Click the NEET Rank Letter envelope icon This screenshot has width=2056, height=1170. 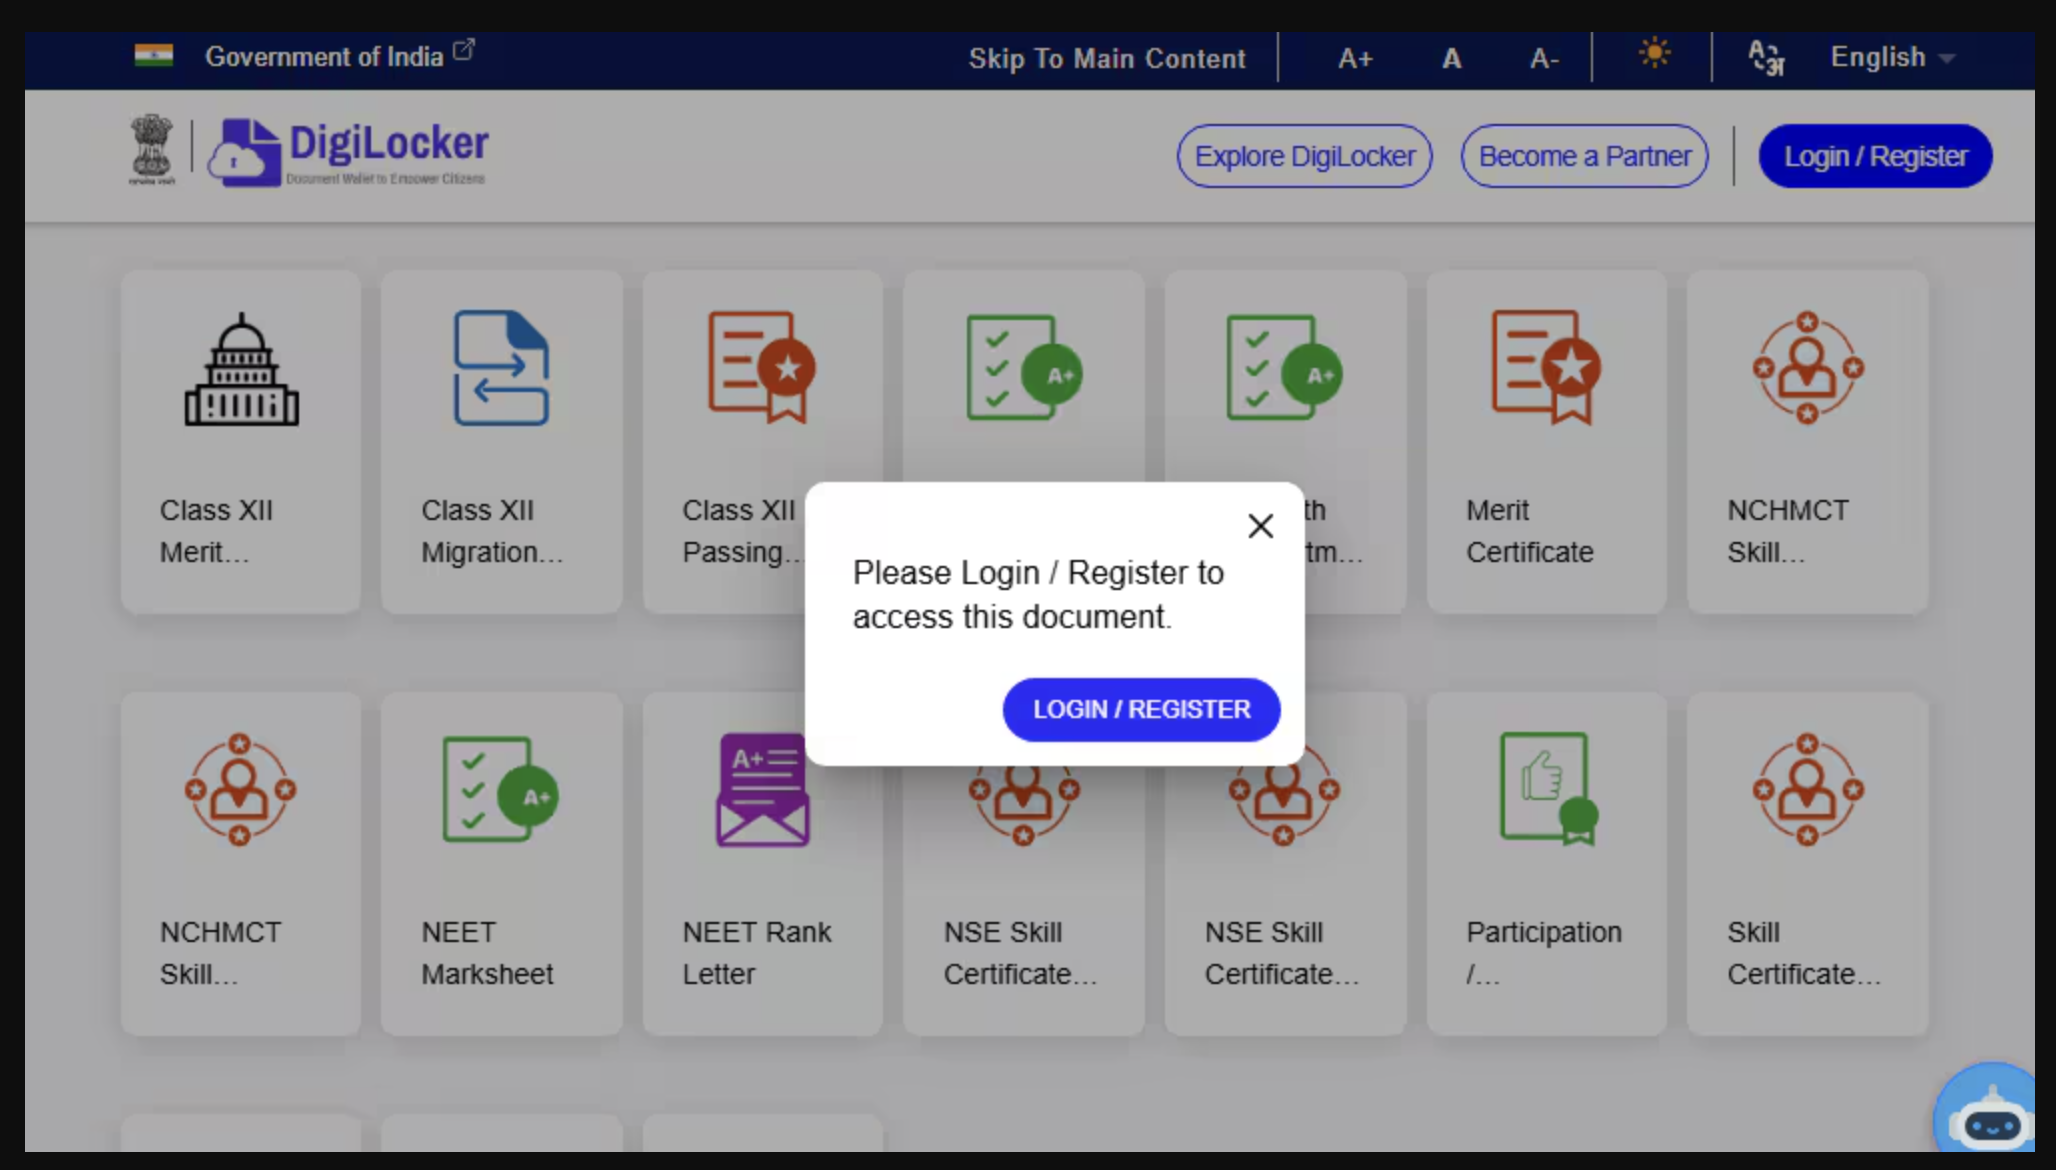click(x=762, y=788)
